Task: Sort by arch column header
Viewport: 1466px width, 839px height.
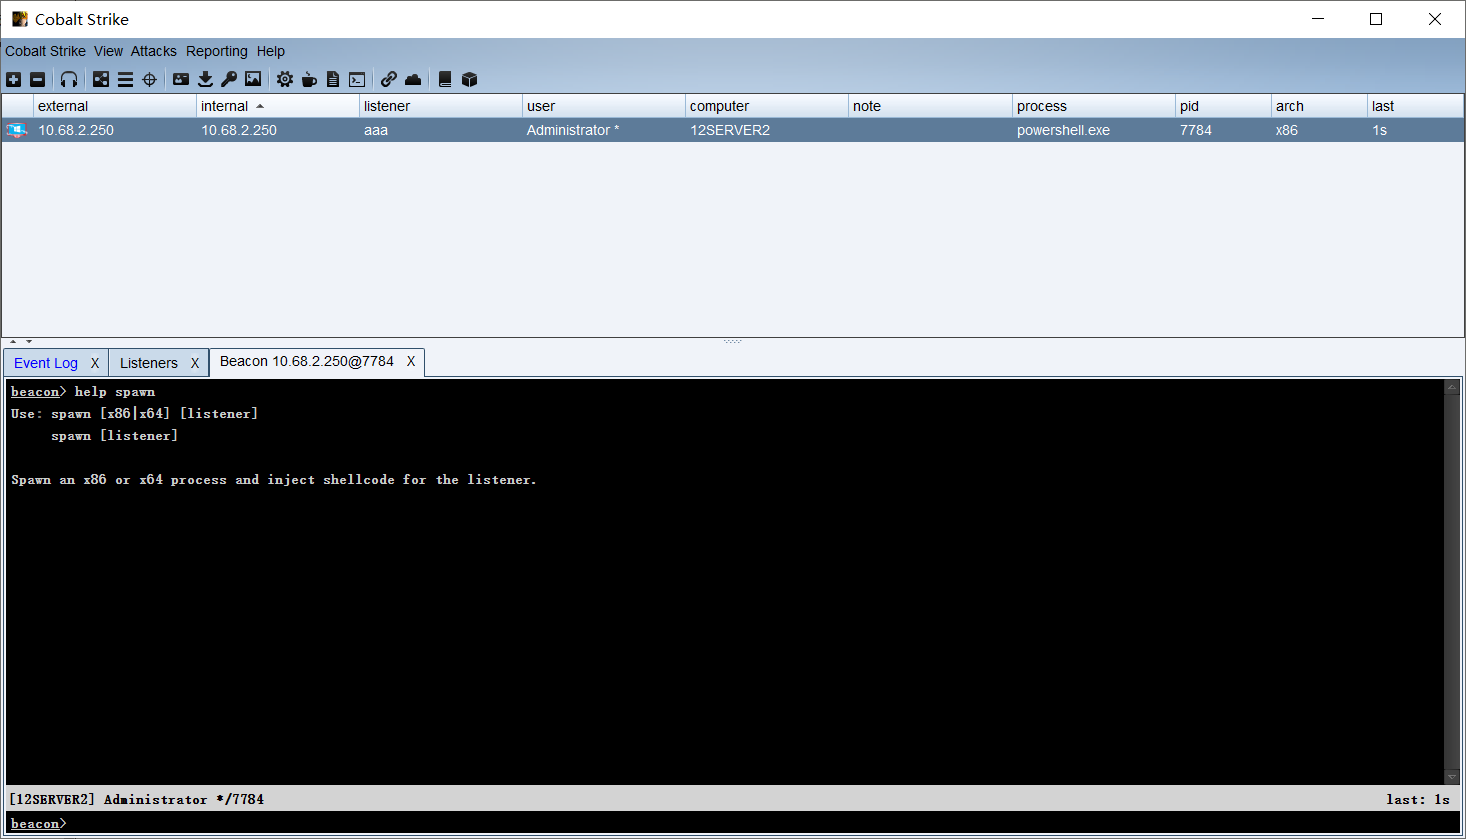Action: (1319, 106)
